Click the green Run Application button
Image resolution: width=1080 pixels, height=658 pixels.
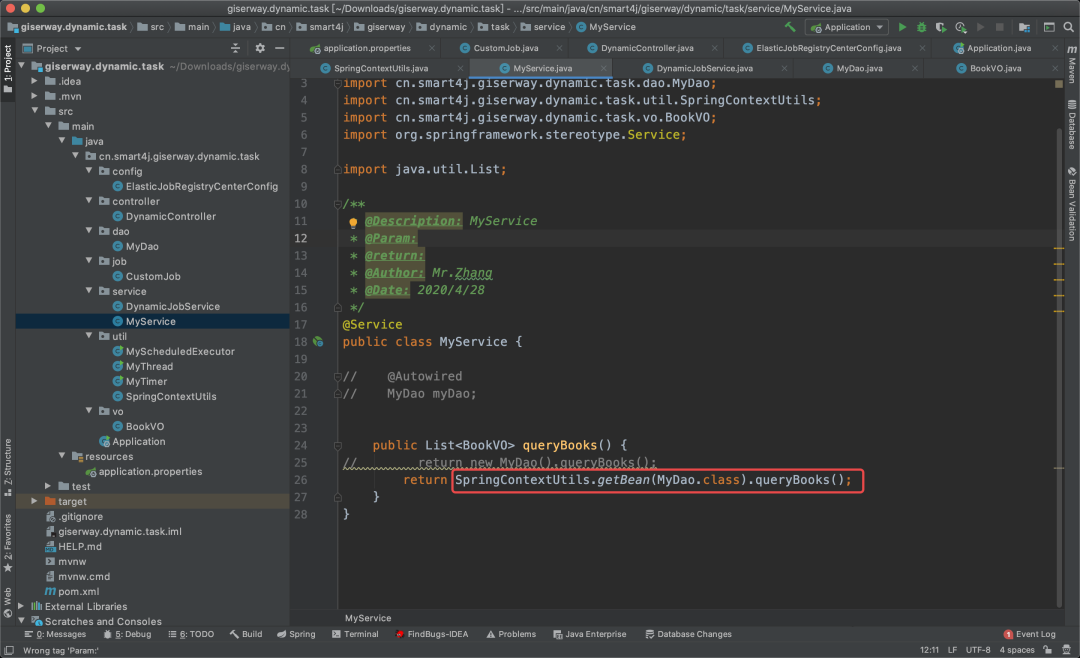pyautogui.click(x=903, y=27)
